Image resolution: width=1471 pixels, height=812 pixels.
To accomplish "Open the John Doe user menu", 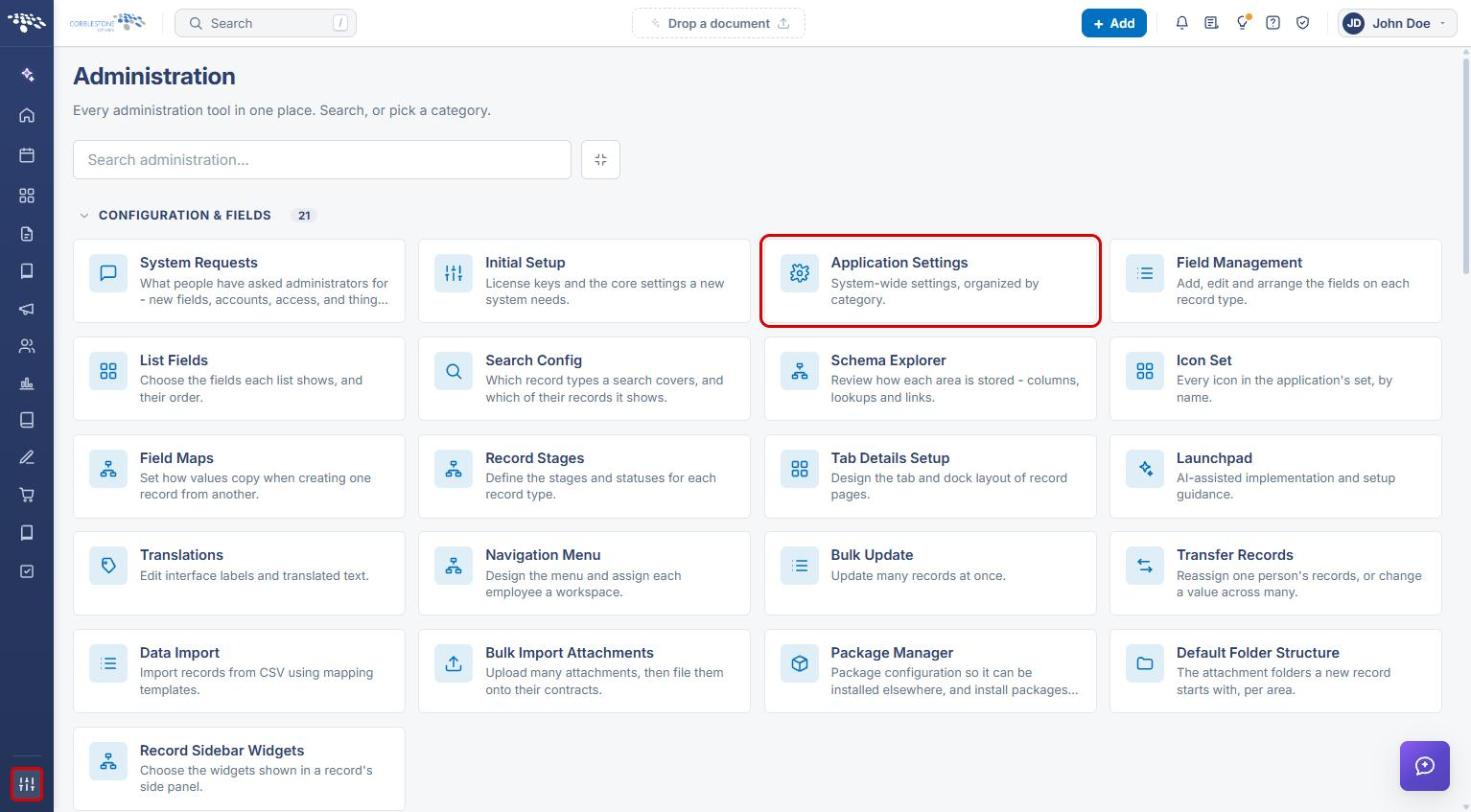I will [1398, 23].
